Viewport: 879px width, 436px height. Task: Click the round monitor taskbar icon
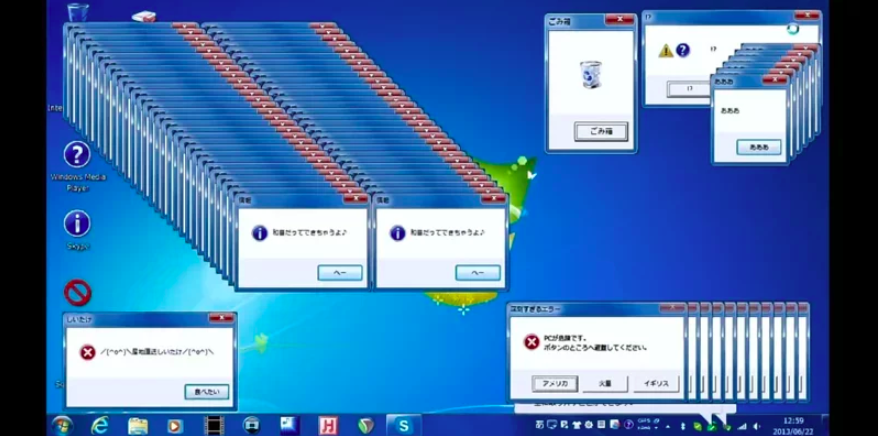252,426
